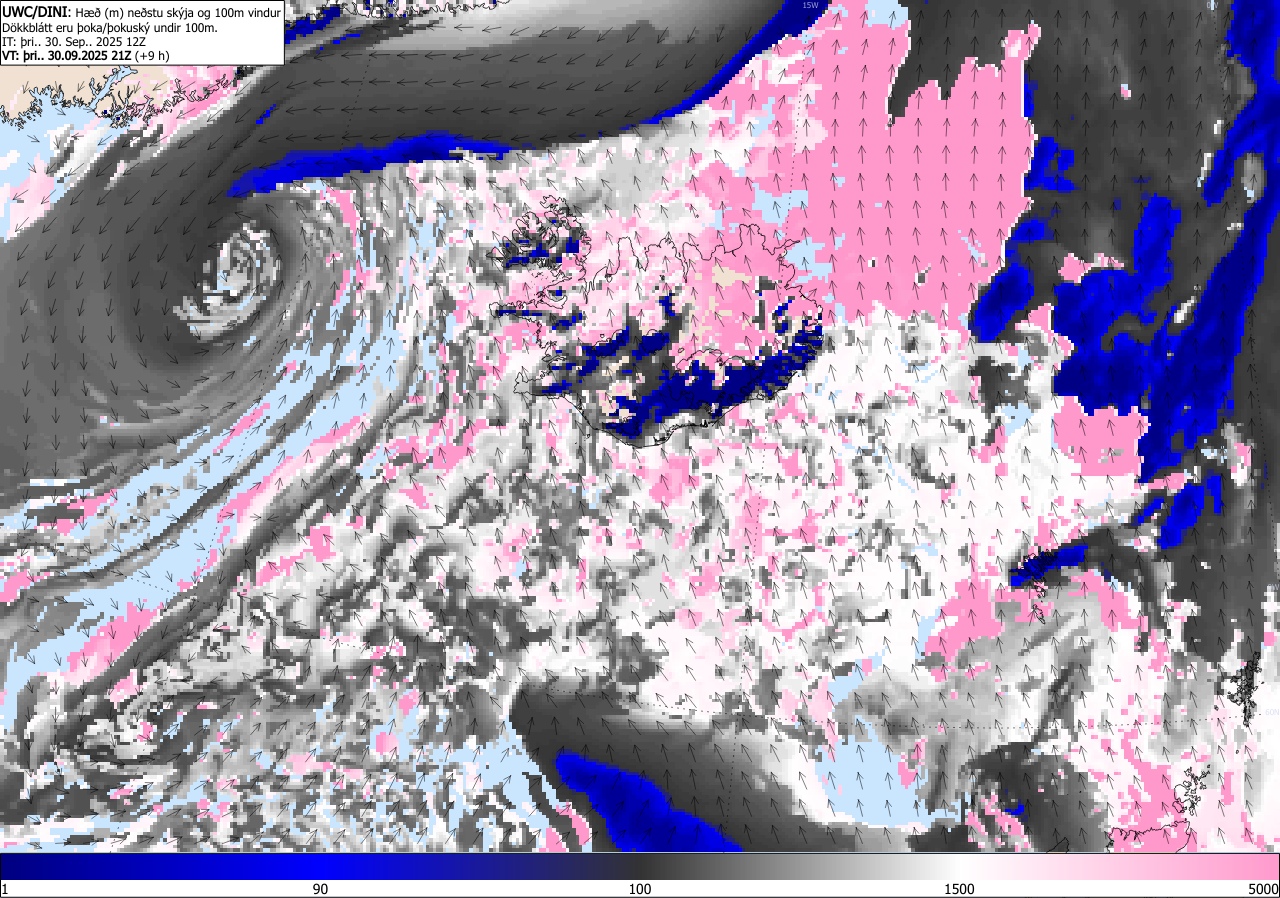Click the grey-to-white part of the colour scale

pos(800,866)
